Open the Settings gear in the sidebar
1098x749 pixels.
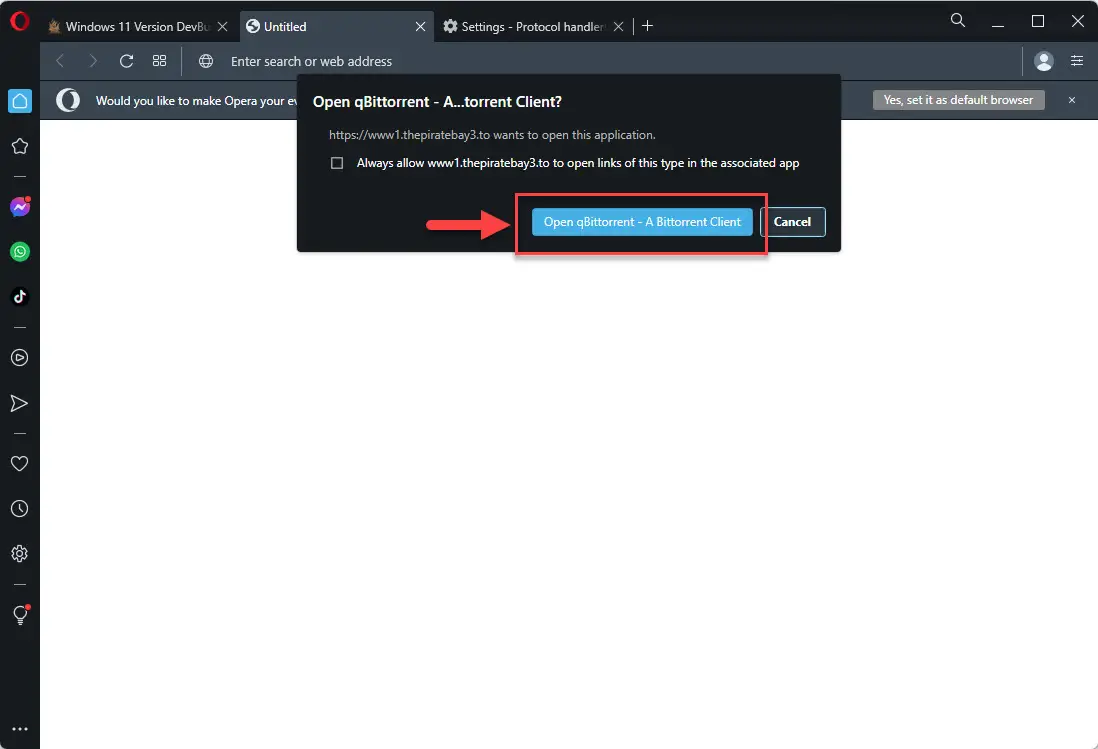pyautogui.click(x=20, y=554)
